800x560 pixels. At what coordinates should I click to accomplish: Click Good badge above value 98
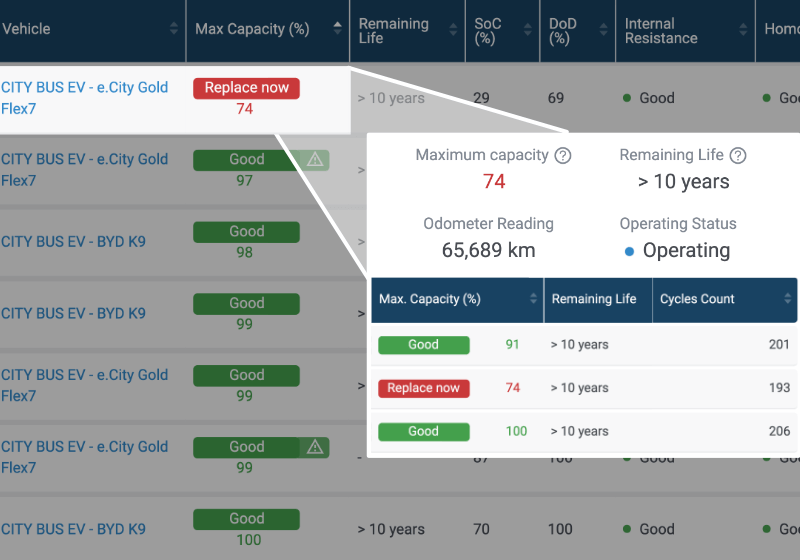point(246,232)
